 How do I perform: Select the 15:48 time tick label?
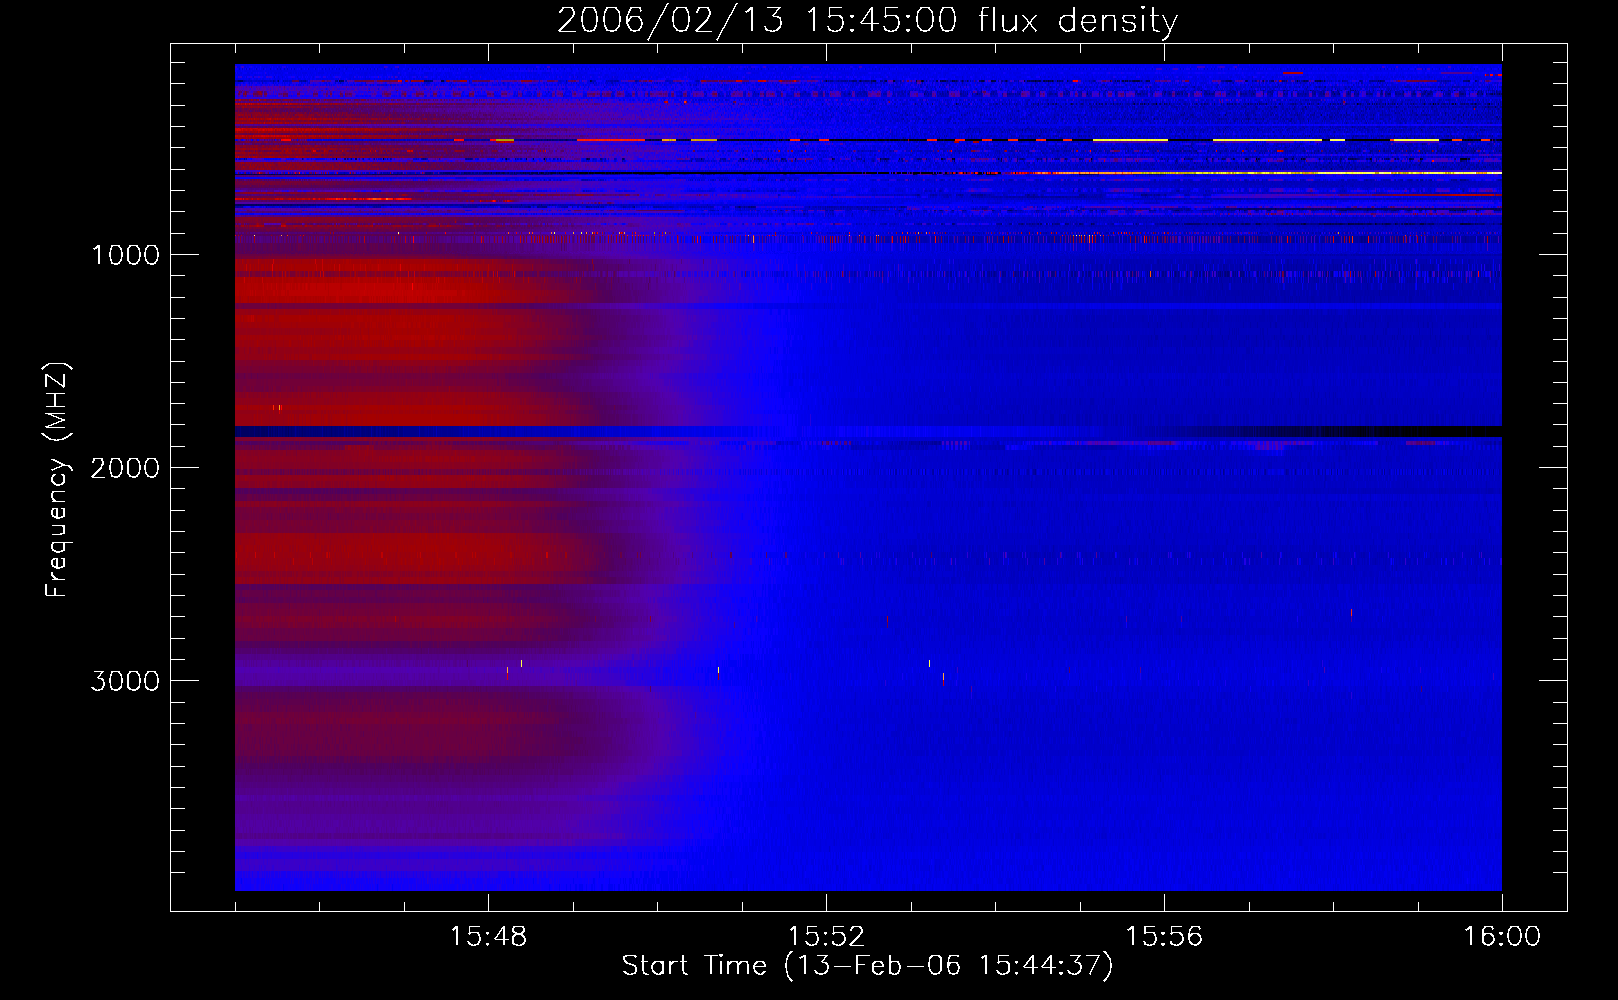(488, 937)
